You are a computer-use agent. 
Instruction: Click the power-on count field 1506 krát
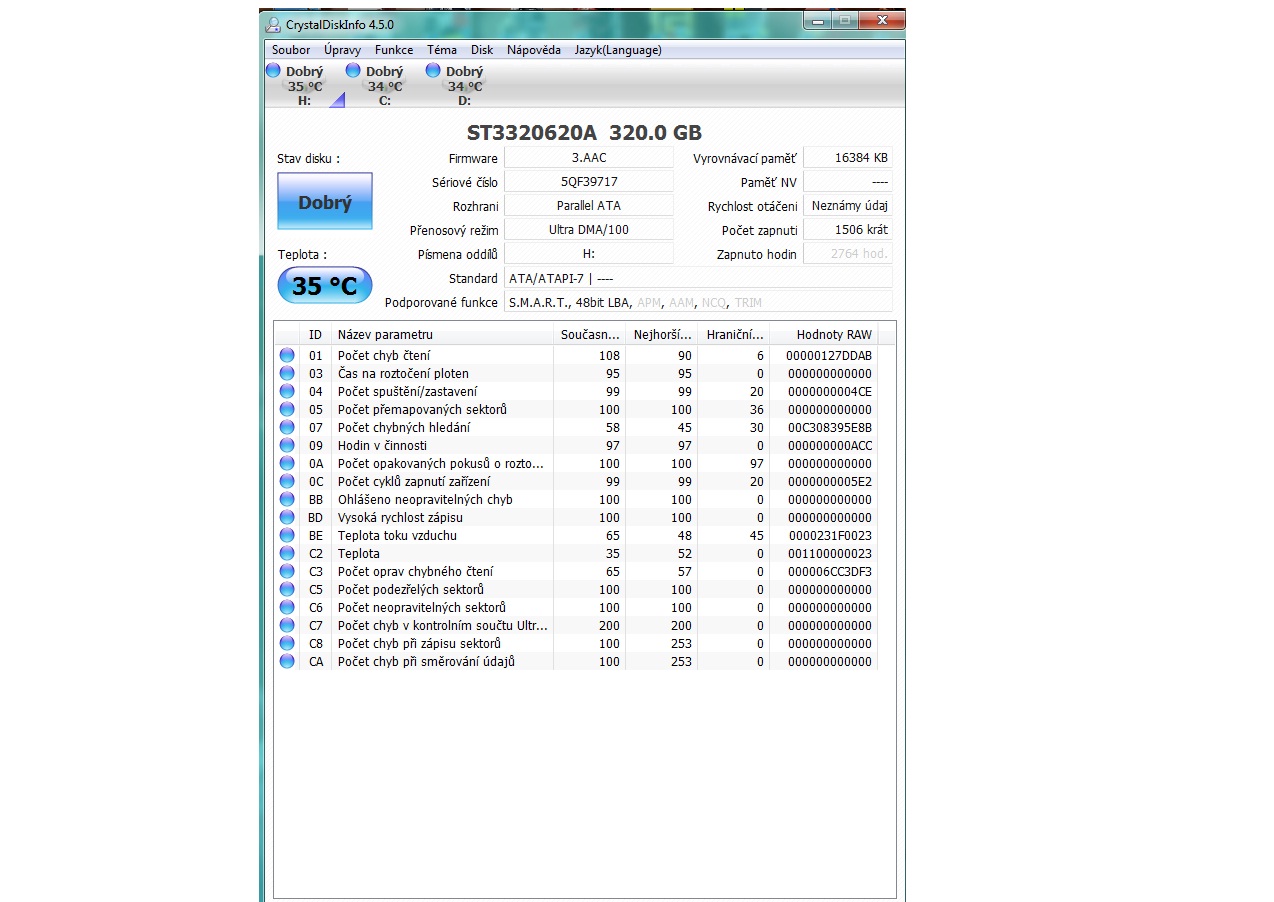(848, 230)
